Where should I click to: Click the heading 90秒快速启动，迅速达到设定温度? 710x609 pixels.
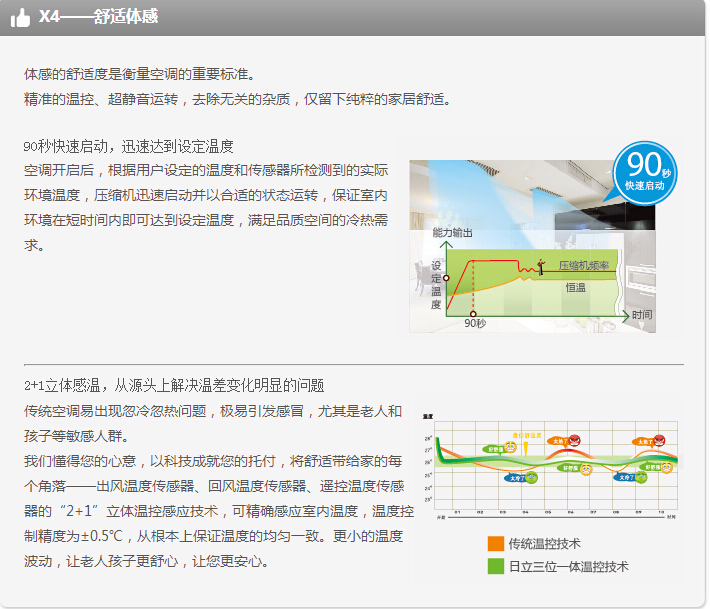[x=129, y=146]
